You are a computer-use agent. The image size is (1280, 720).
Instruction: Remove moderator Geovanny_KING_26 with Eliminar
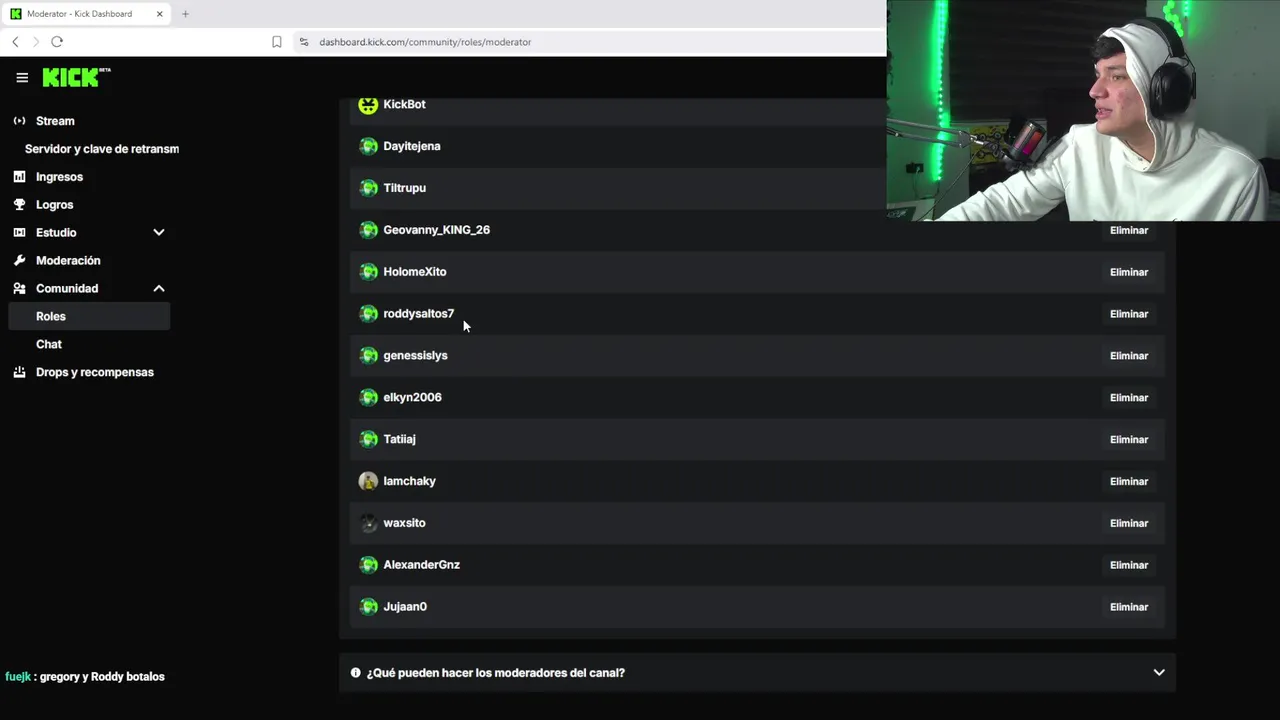coord(1129,231)
